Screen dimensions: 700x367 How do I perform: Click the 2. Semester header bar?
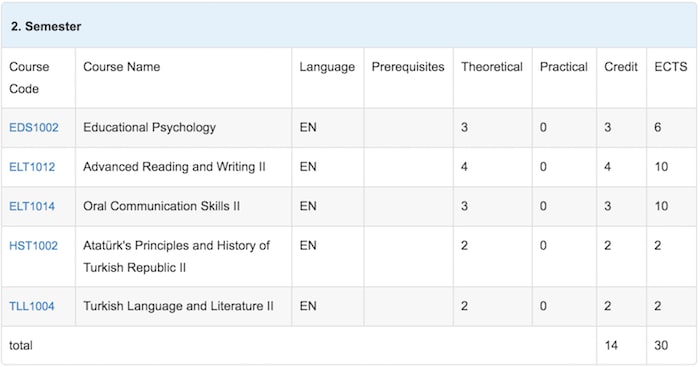point(349,26)
